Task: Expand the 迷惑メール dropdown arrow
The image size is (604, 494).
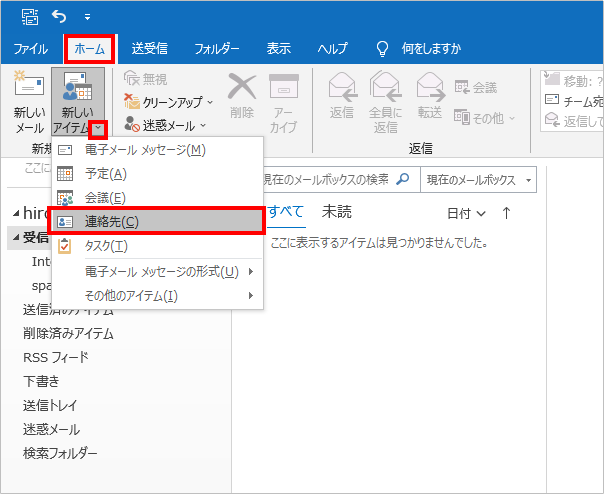Action: [203, 125]
